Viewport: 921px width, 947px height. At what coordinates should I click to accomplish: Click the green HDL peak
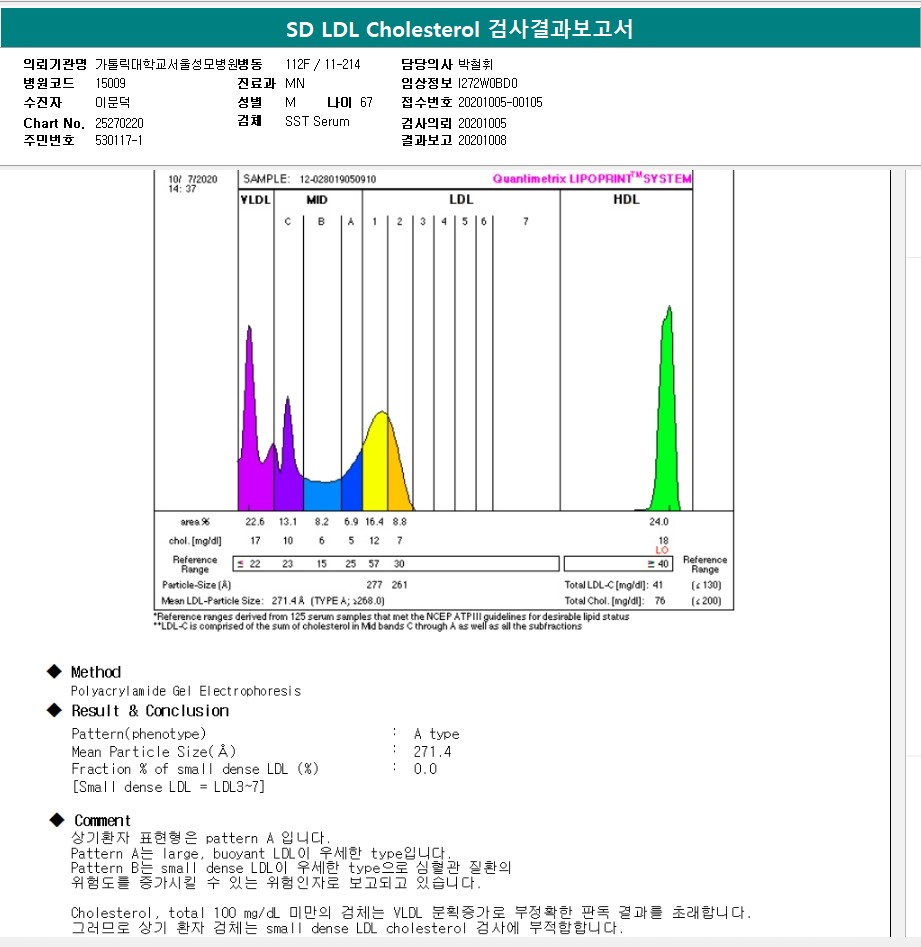tap(667, 423)
